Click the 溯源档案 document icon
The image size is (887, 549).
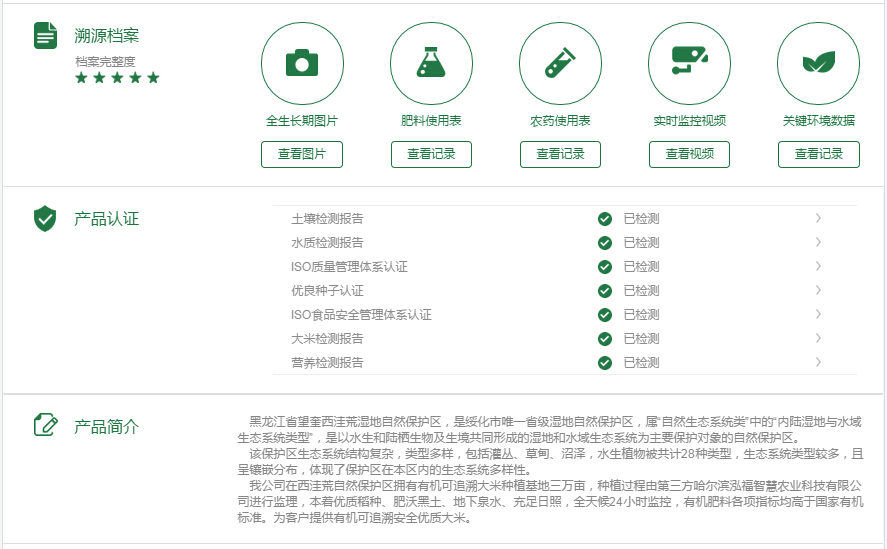(46, 36)
